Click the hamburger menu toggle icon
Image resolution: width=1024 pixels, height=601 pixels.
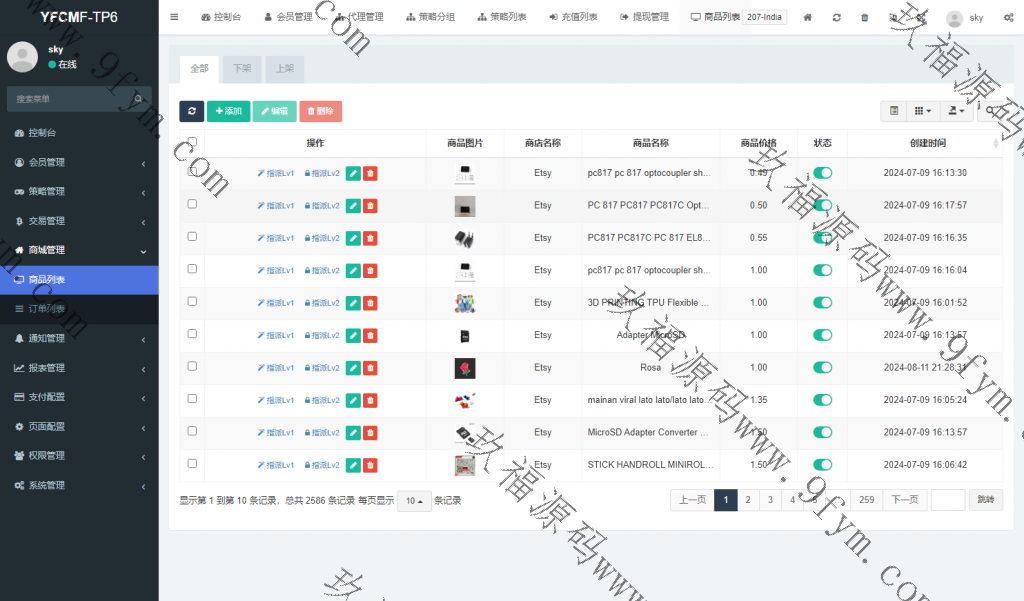pos(174,17)
